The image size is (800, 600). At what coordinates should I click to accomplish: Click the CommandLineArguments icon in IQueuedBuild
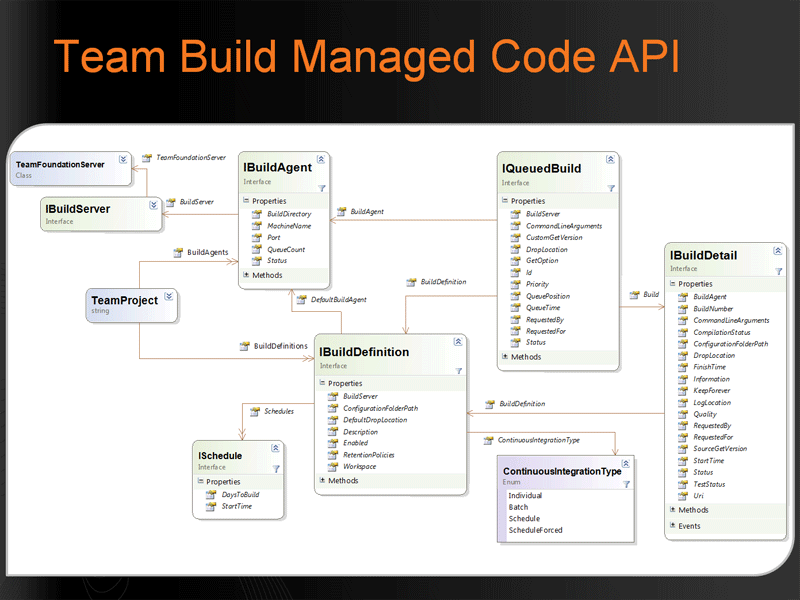tap(515, 226)
